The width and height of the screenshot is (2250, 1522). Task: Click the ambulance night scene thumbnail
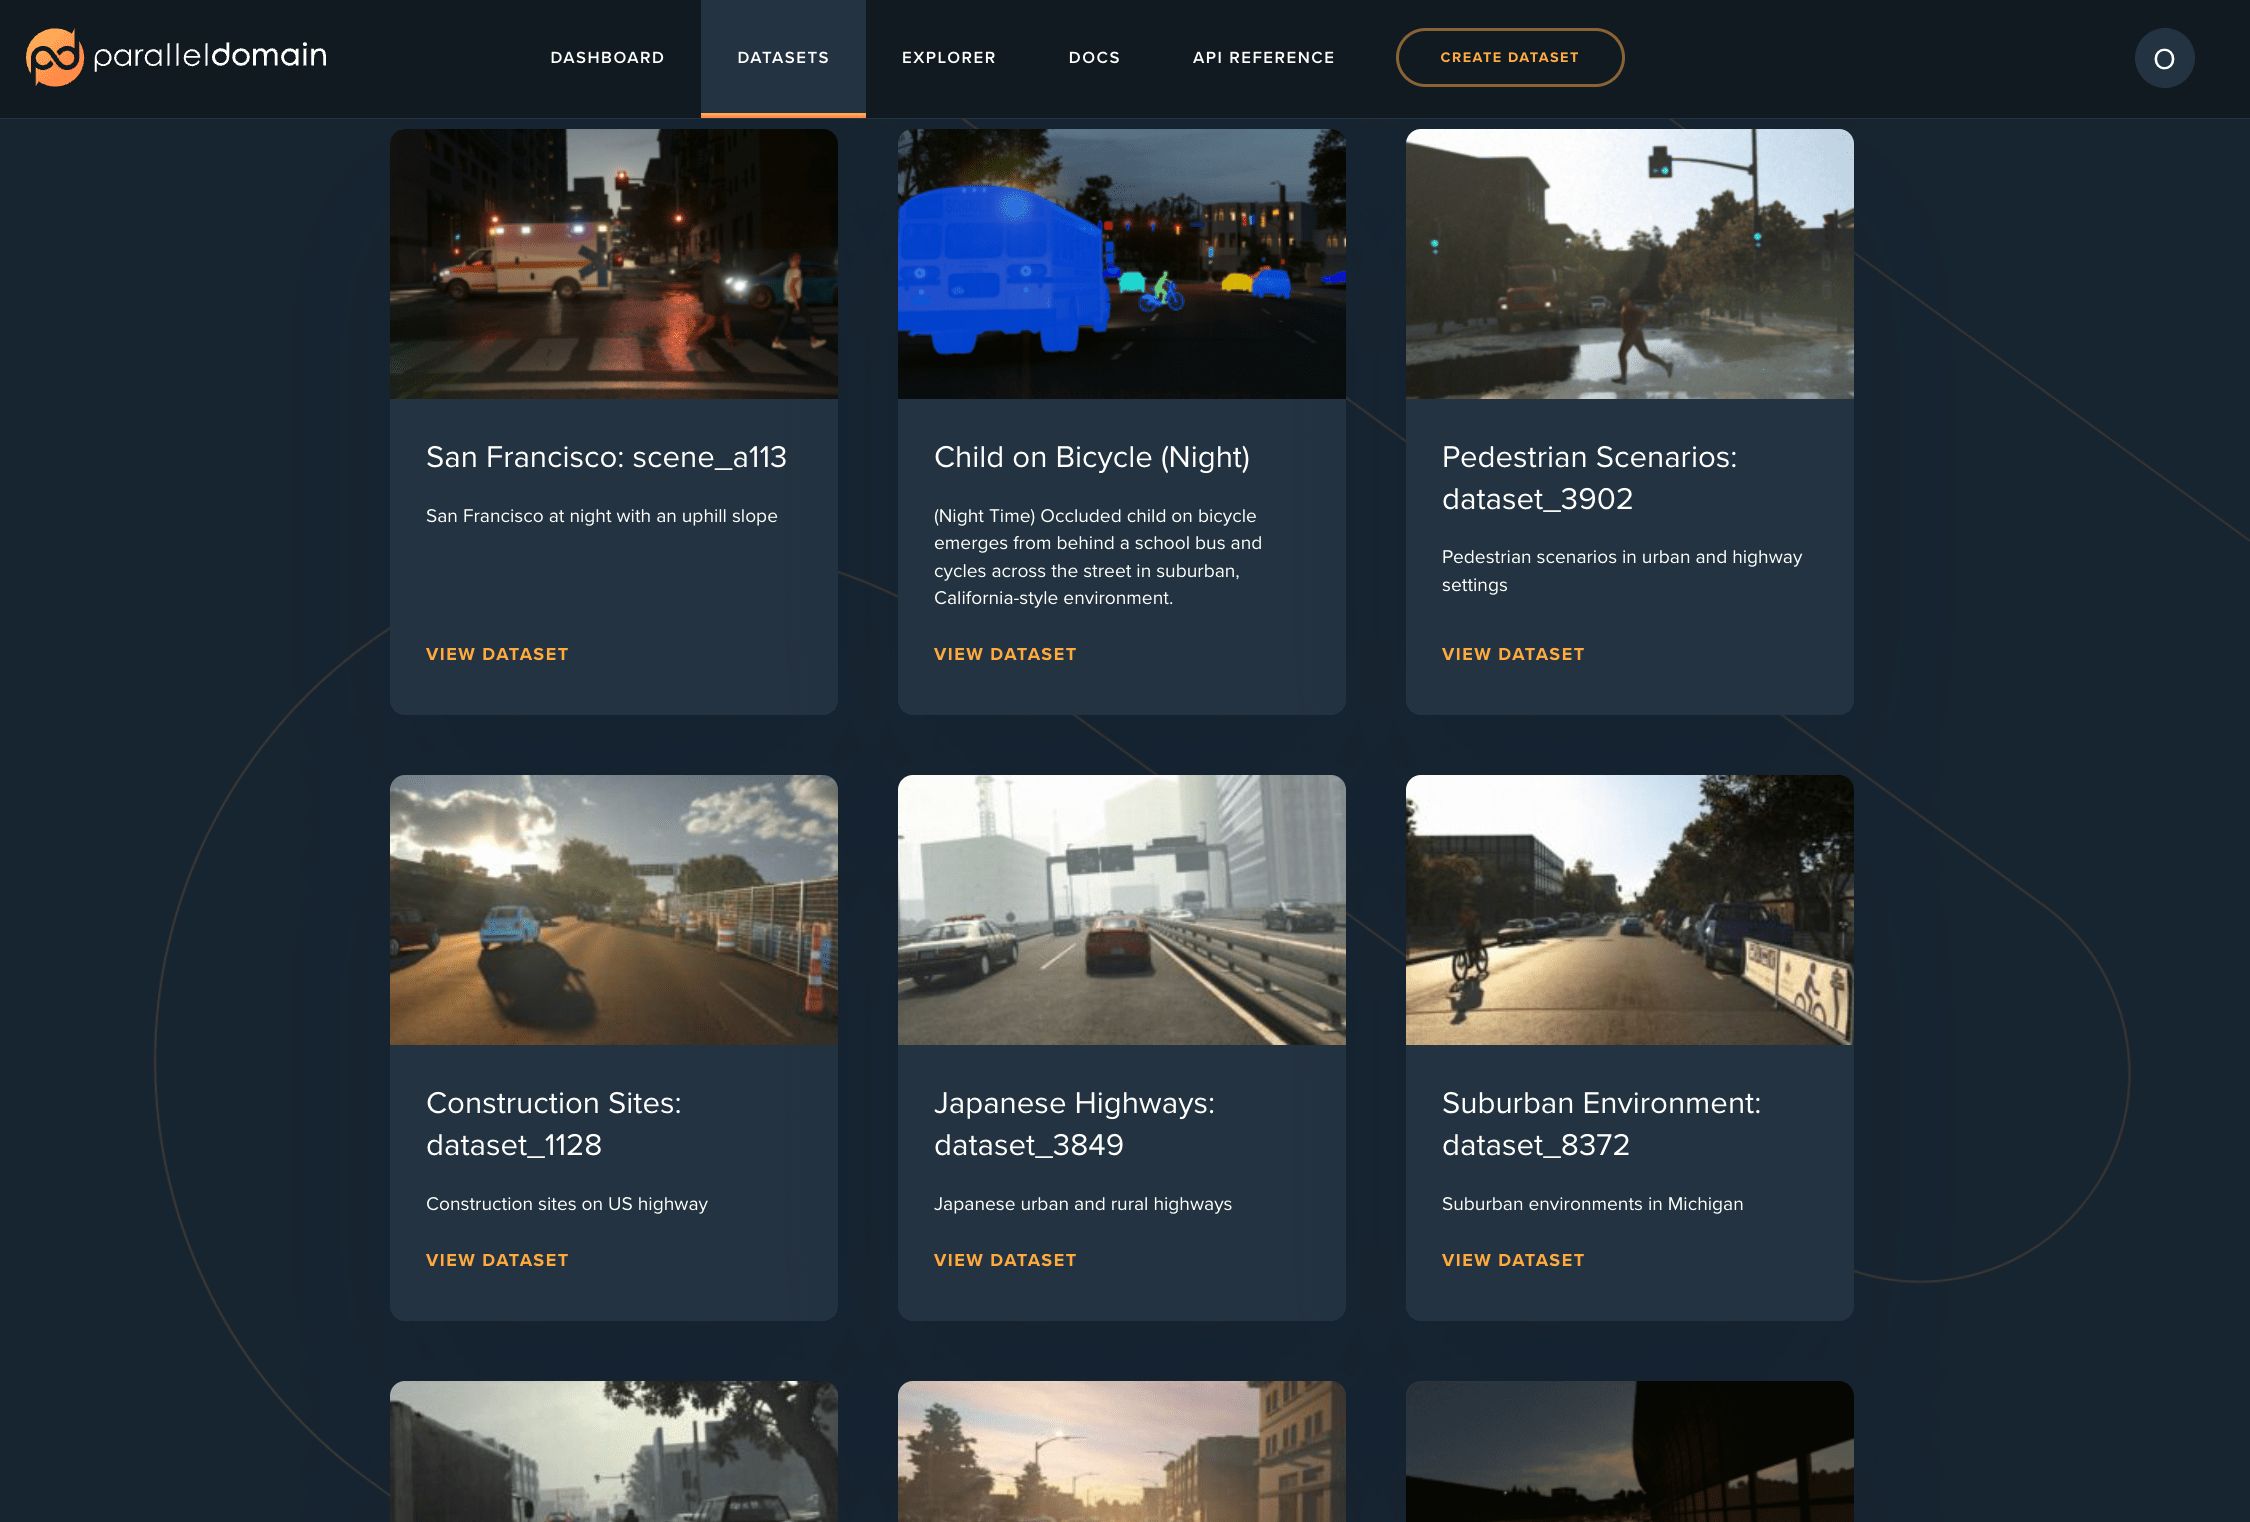tap(614, 264)
